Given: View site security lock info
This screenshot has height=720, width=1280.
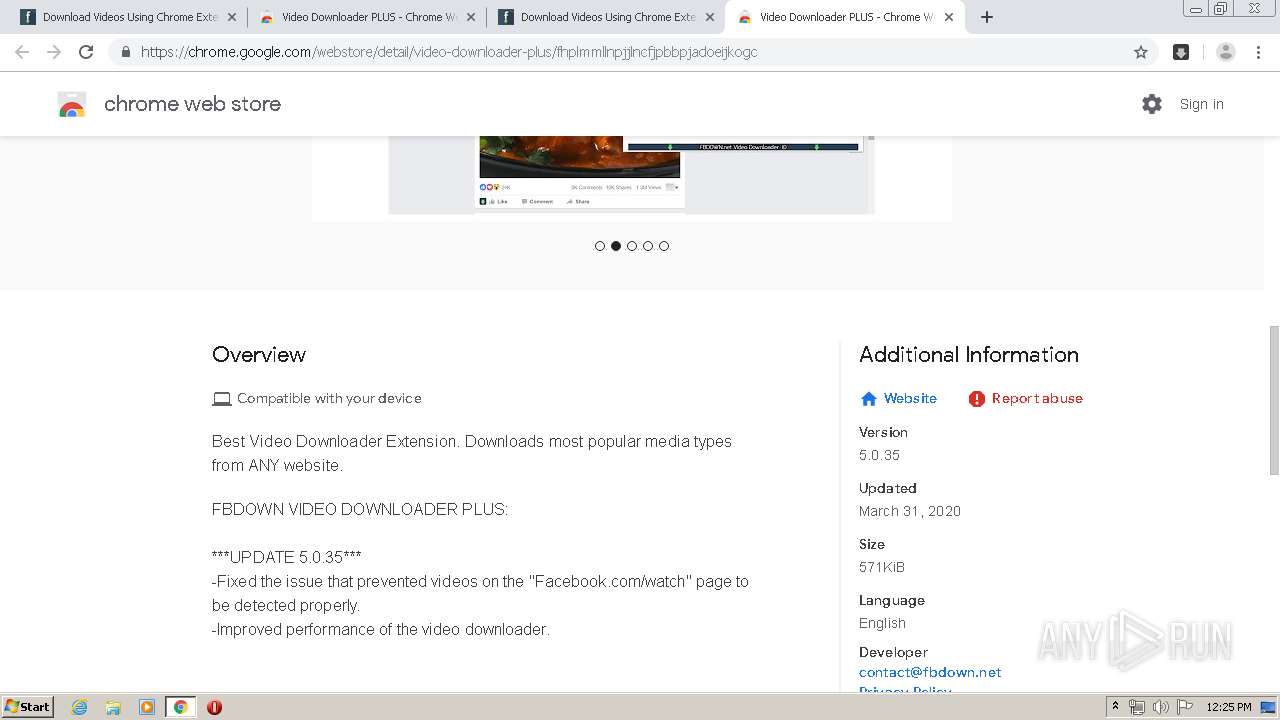Looking at the screenshot, I should pos(125,52).
